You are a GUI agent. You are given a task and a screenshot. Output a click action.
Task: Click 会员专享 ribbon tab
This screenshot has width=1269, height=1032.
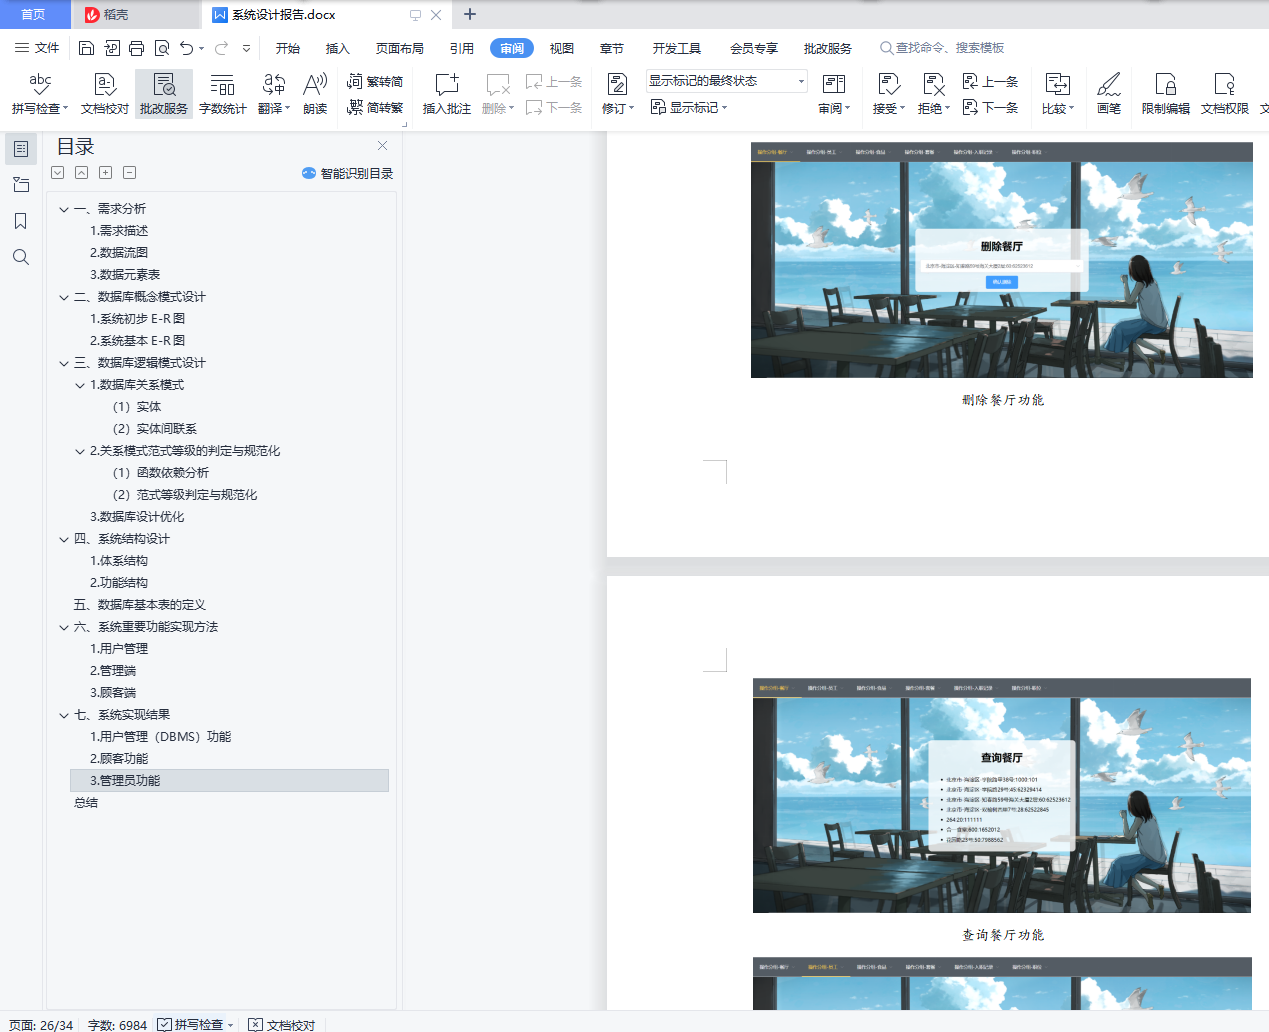tap(754, 48)
